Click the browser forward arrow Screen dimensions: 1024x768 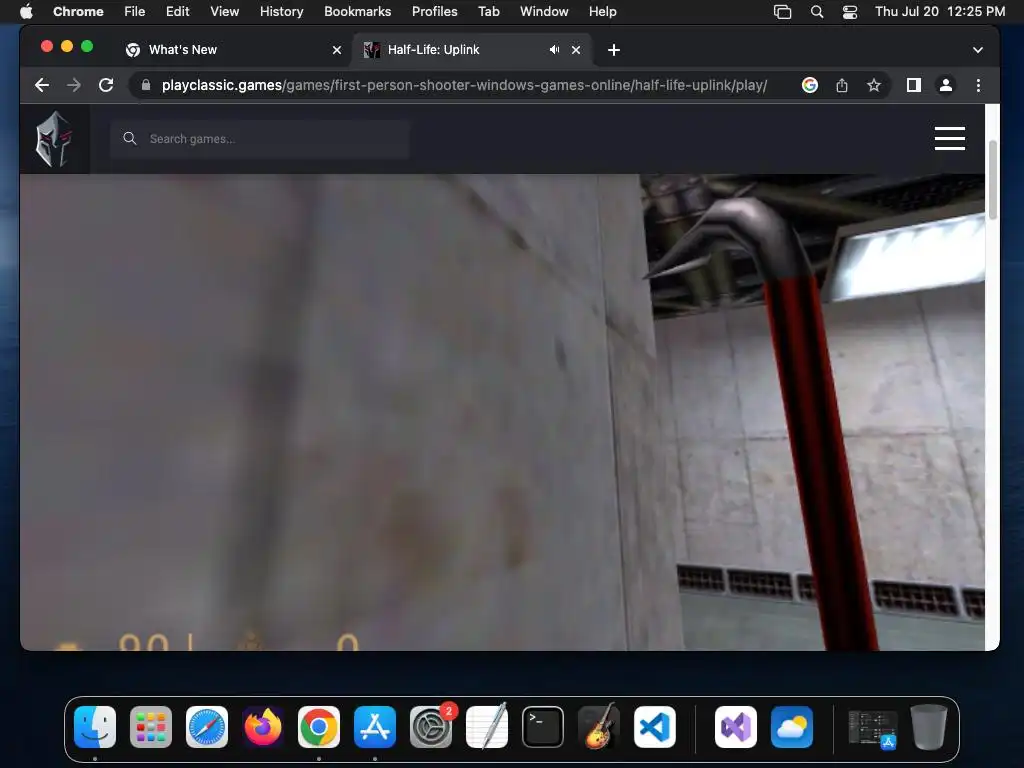tap(74, 85)
